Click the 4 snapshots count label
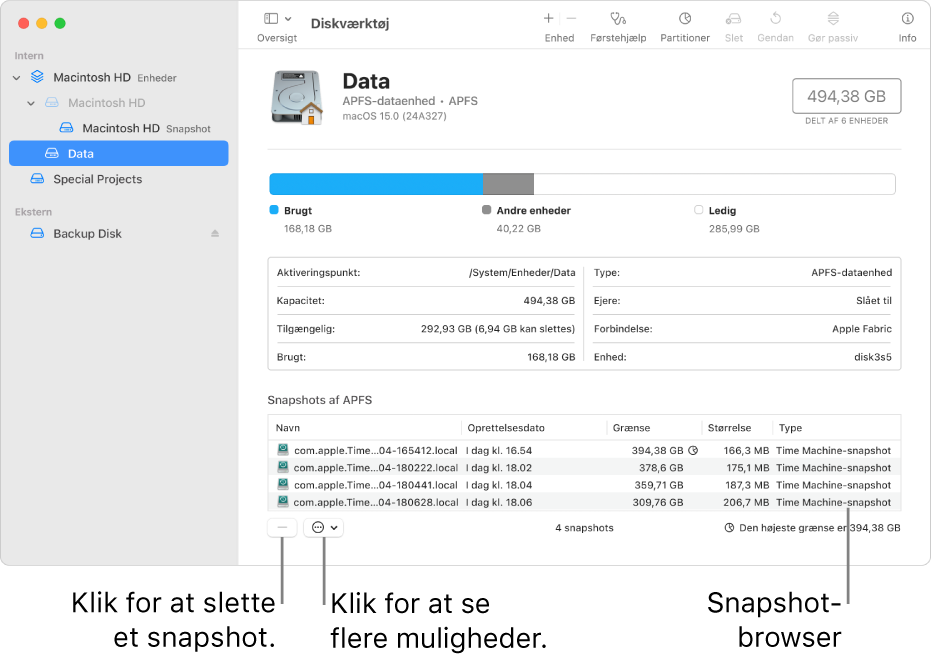 (x=584, y=528)
